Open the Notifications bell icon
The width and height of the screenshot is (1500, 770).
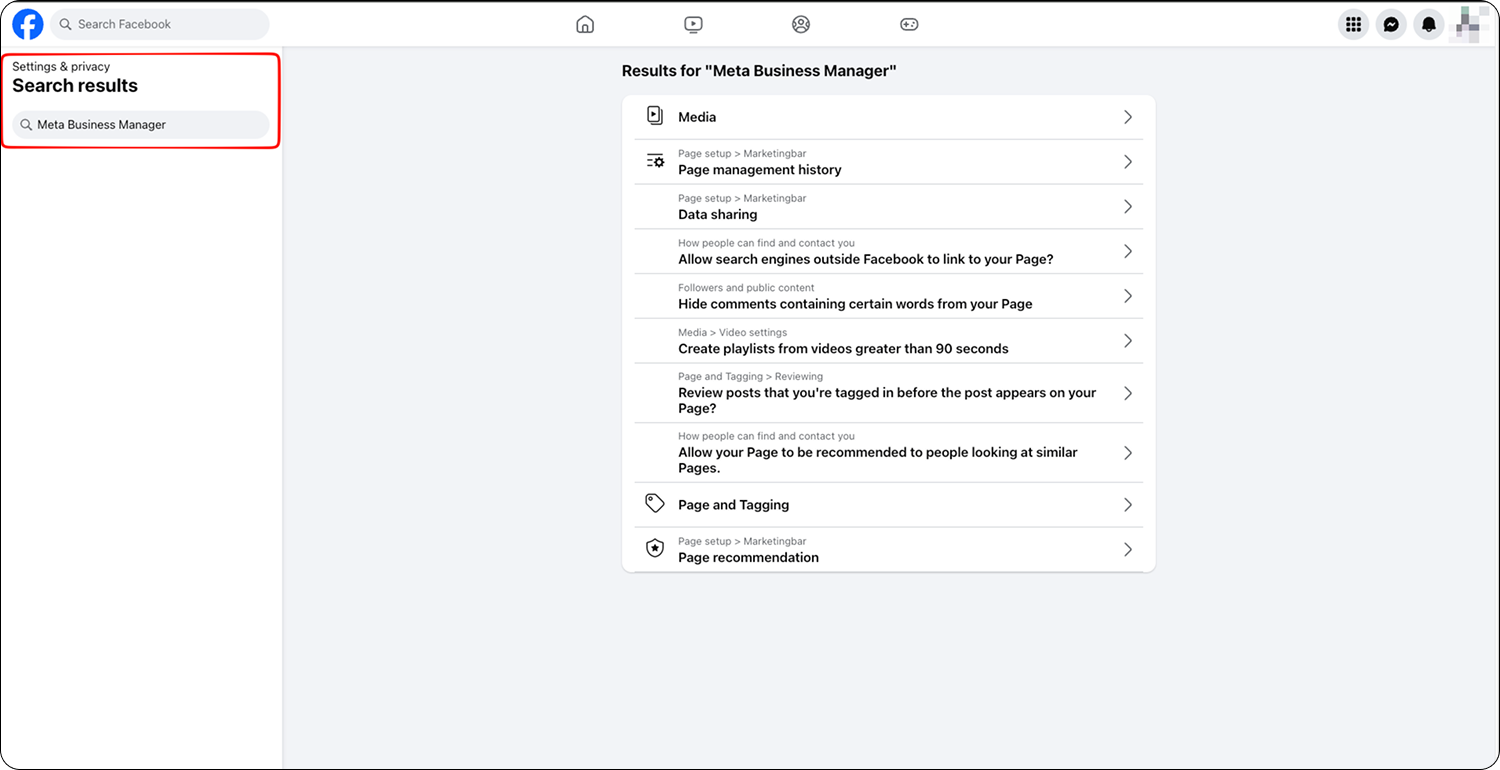[x=1429, y=25]
